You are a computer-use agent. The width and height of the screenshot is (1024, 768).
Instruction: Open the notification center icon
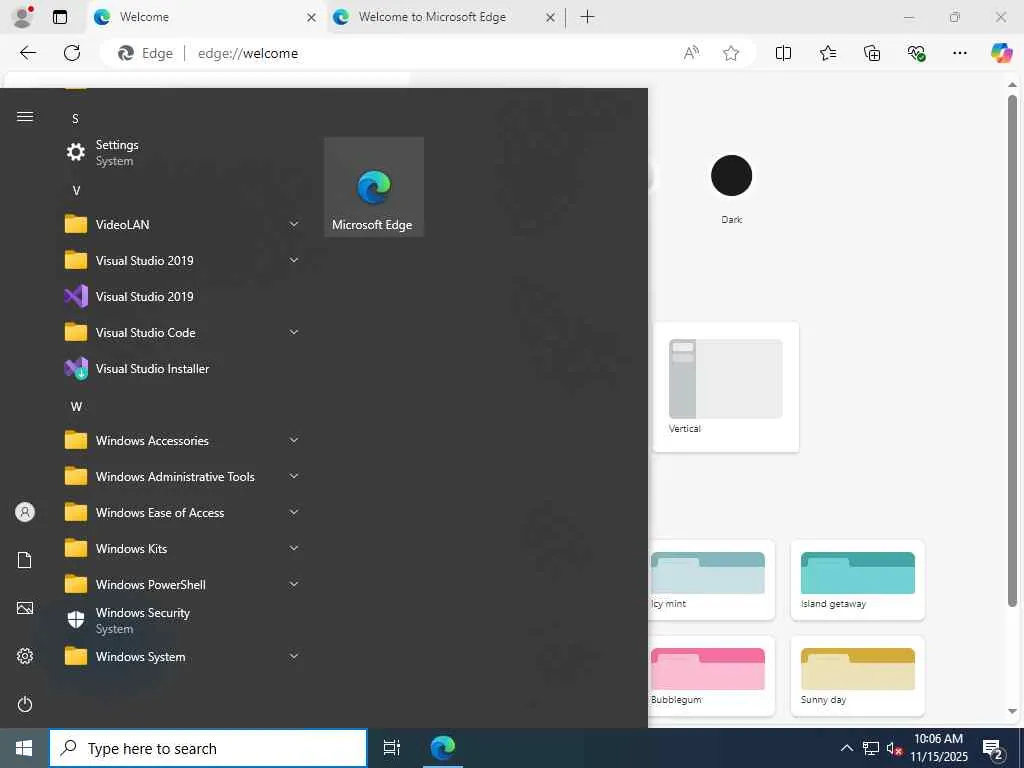coord(993,749)
